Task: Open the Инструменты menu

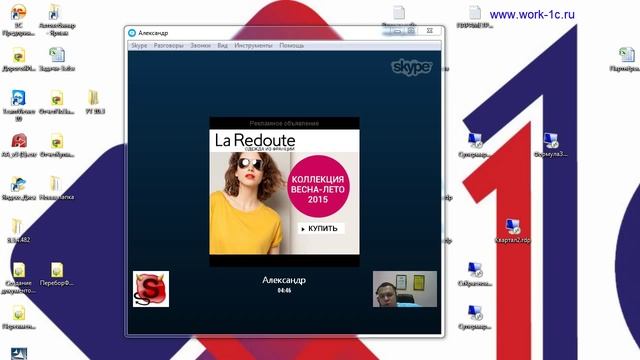Action: (253, 46)
